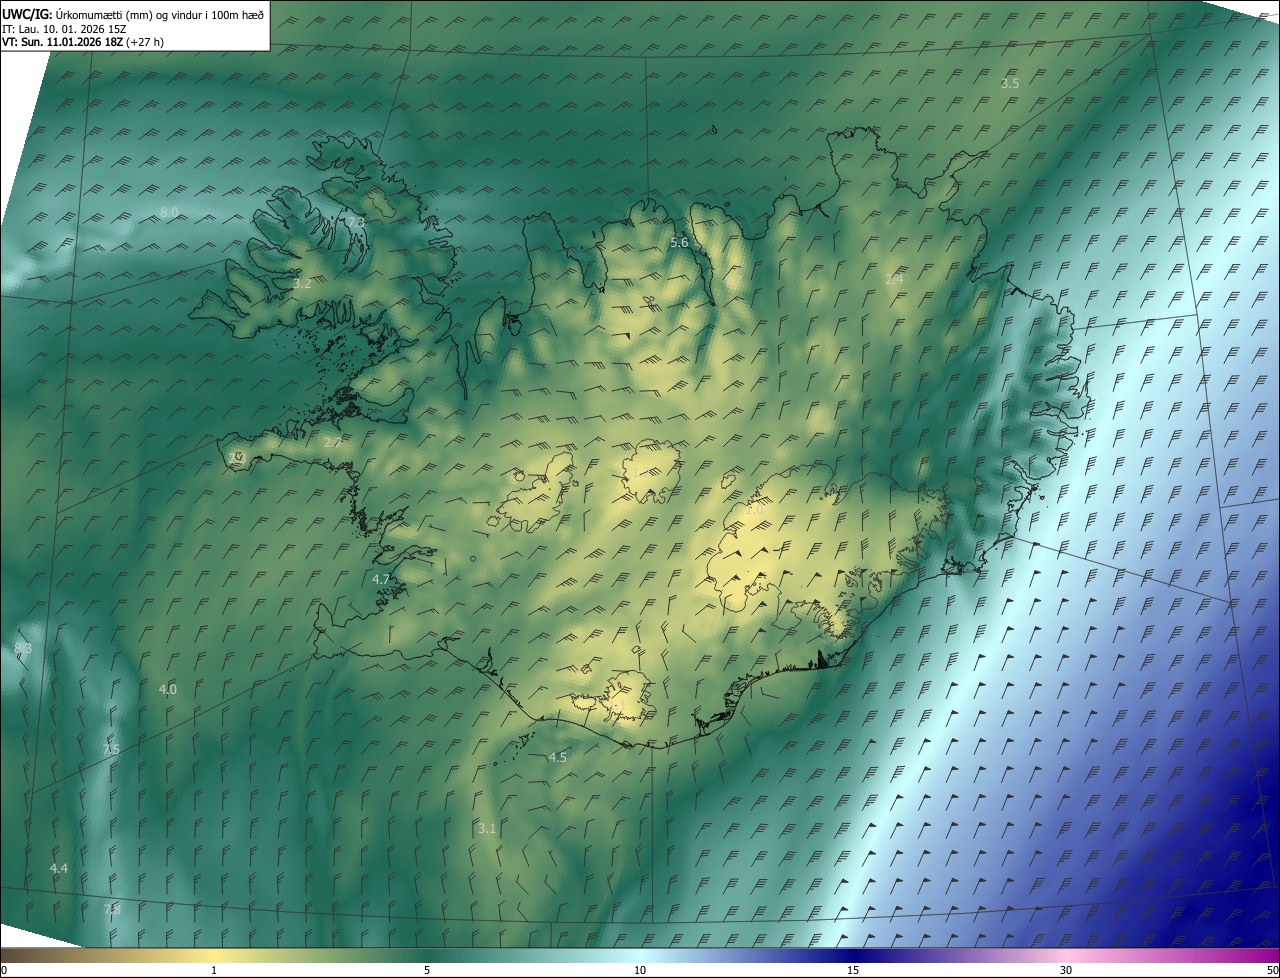Click the map value 4.0
Viewport: 1280px width, 978px height.
pos(168,690)
